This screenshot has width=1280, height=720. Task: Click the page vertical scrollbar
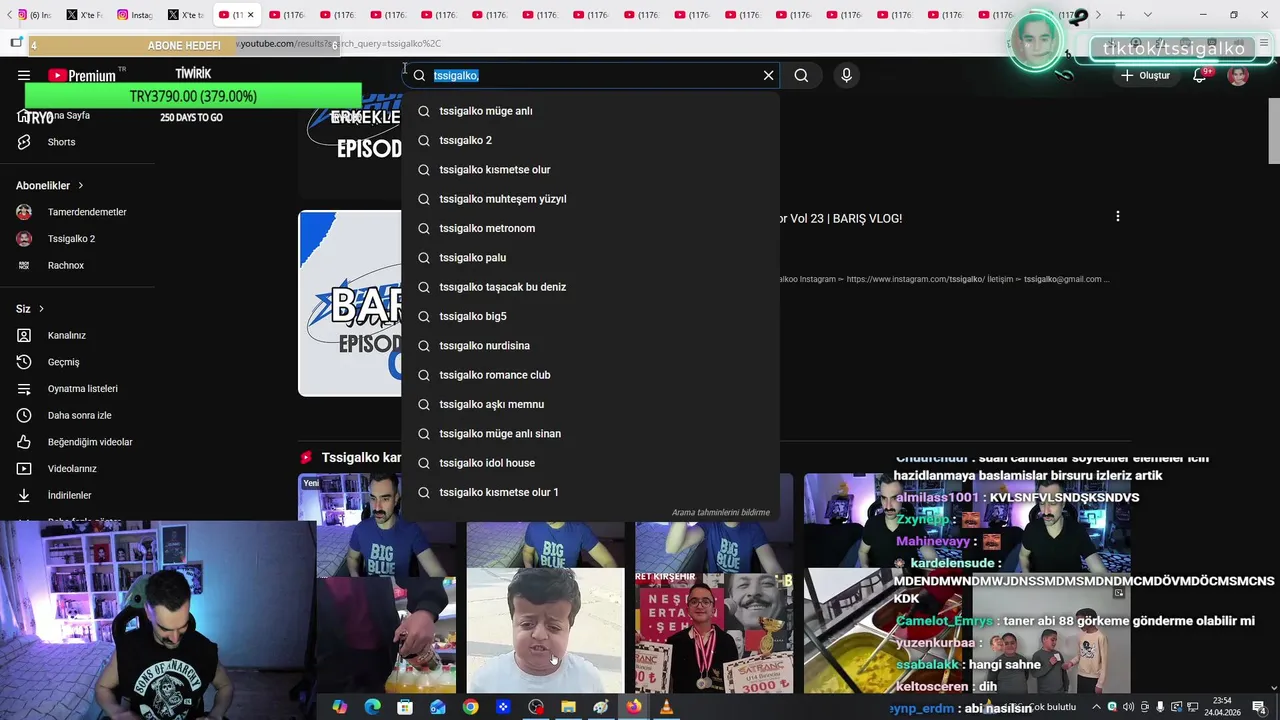(1273, 131)
